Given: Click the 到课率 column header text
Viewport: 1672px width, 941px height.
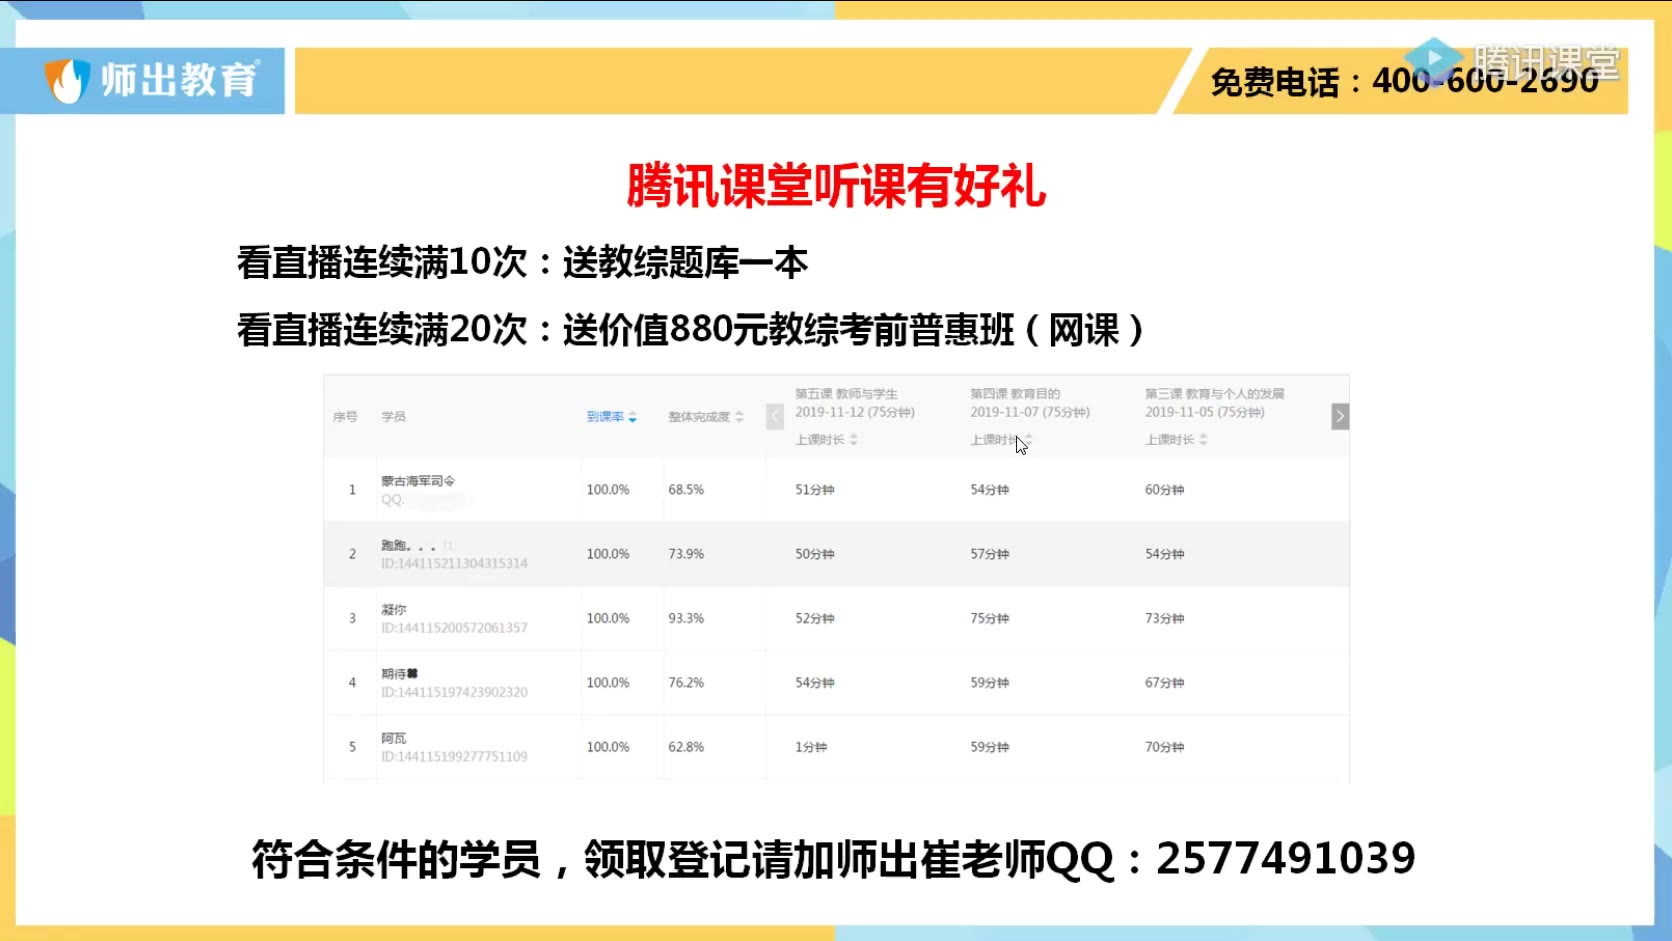Looking at the screenshot, I should coord(605,417).
